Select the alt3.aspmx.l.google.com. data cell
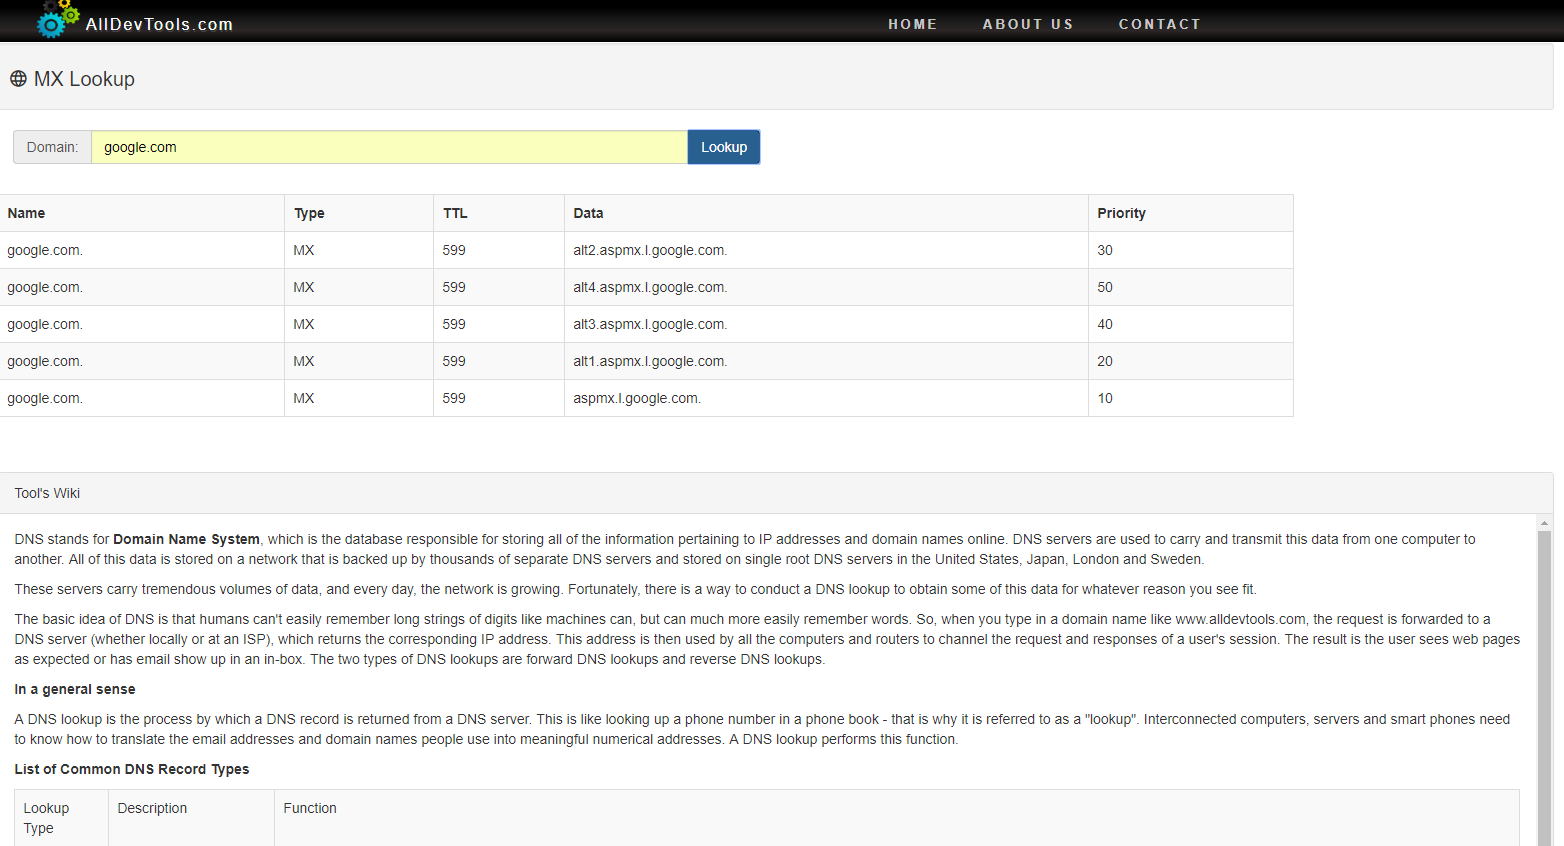This screenshot has height=846, width=1564. 826,324
